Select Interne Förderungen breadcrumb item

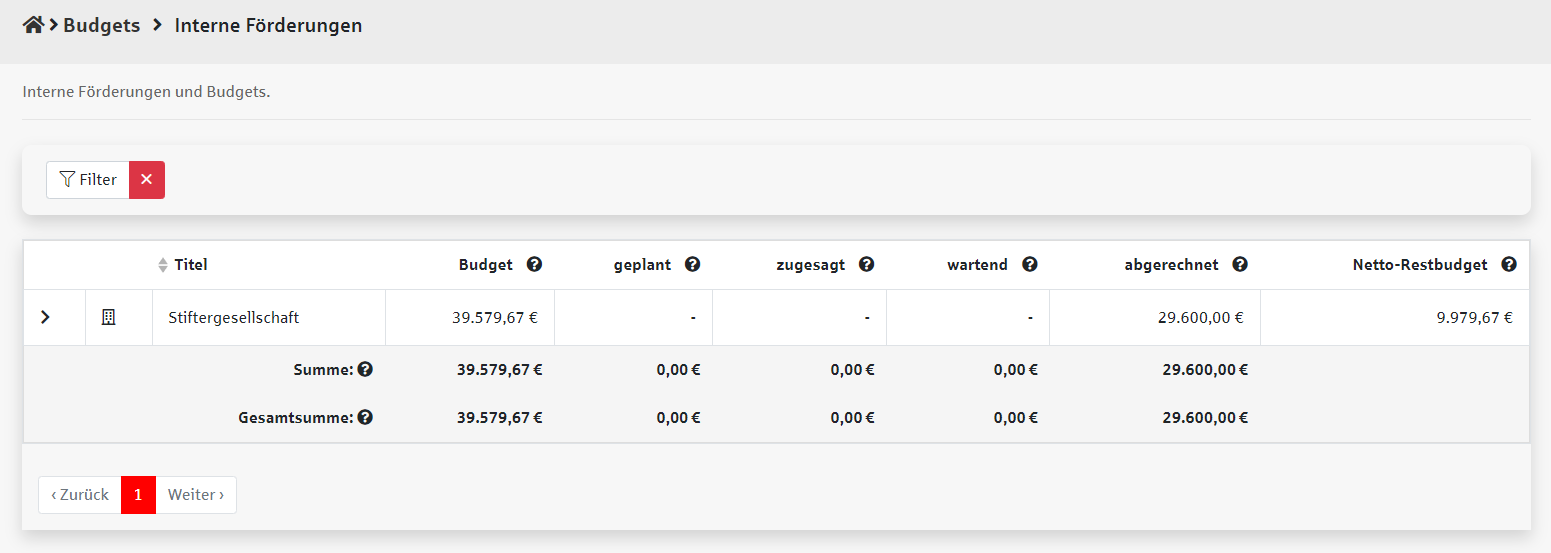click(x=268, y=26)
